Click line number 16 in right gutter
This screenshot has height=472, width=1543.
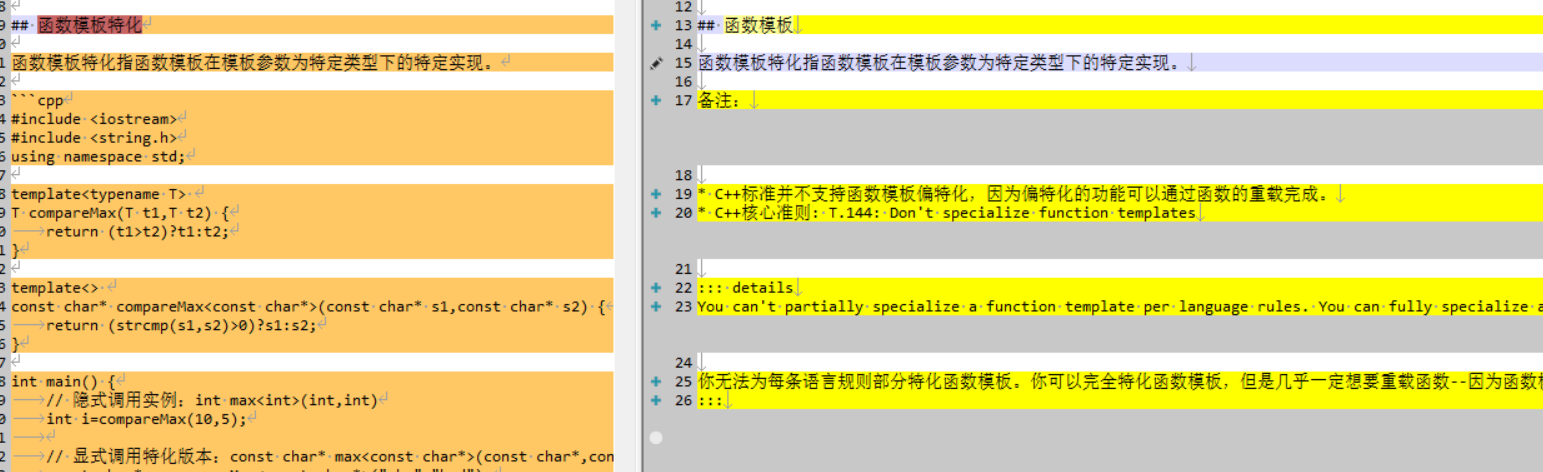683,82
